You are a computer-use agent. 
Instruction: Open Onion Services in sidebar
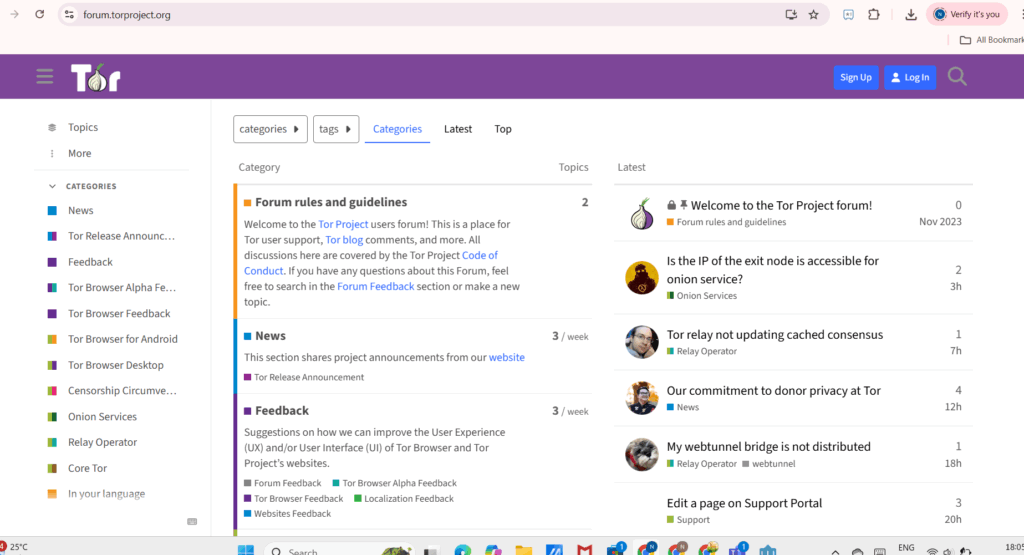(103, 417)
